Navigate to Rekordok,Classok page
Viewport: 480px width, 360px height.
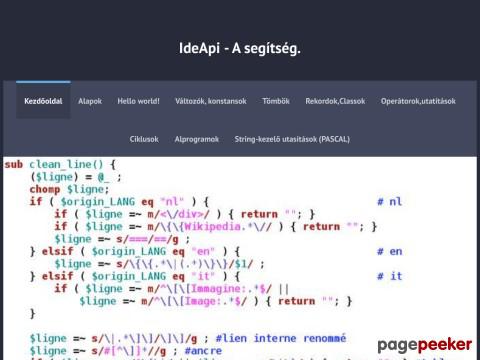click(x=335, y=101)
